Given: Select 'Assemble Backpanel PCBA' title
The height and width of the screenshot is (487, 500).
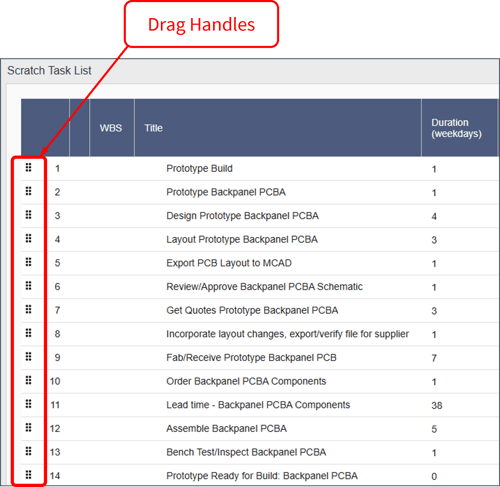Looking at the screenshot, I should point(226,429).
